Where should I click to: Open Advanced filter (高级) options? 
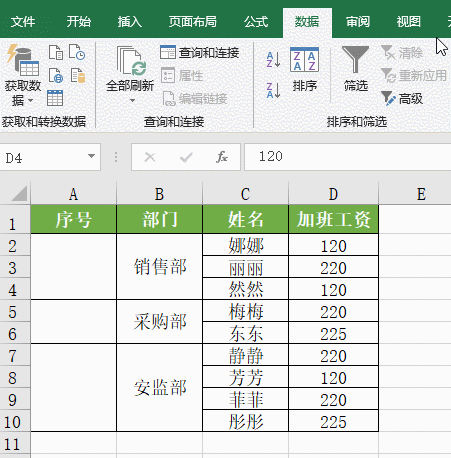[x=402, y=98]
